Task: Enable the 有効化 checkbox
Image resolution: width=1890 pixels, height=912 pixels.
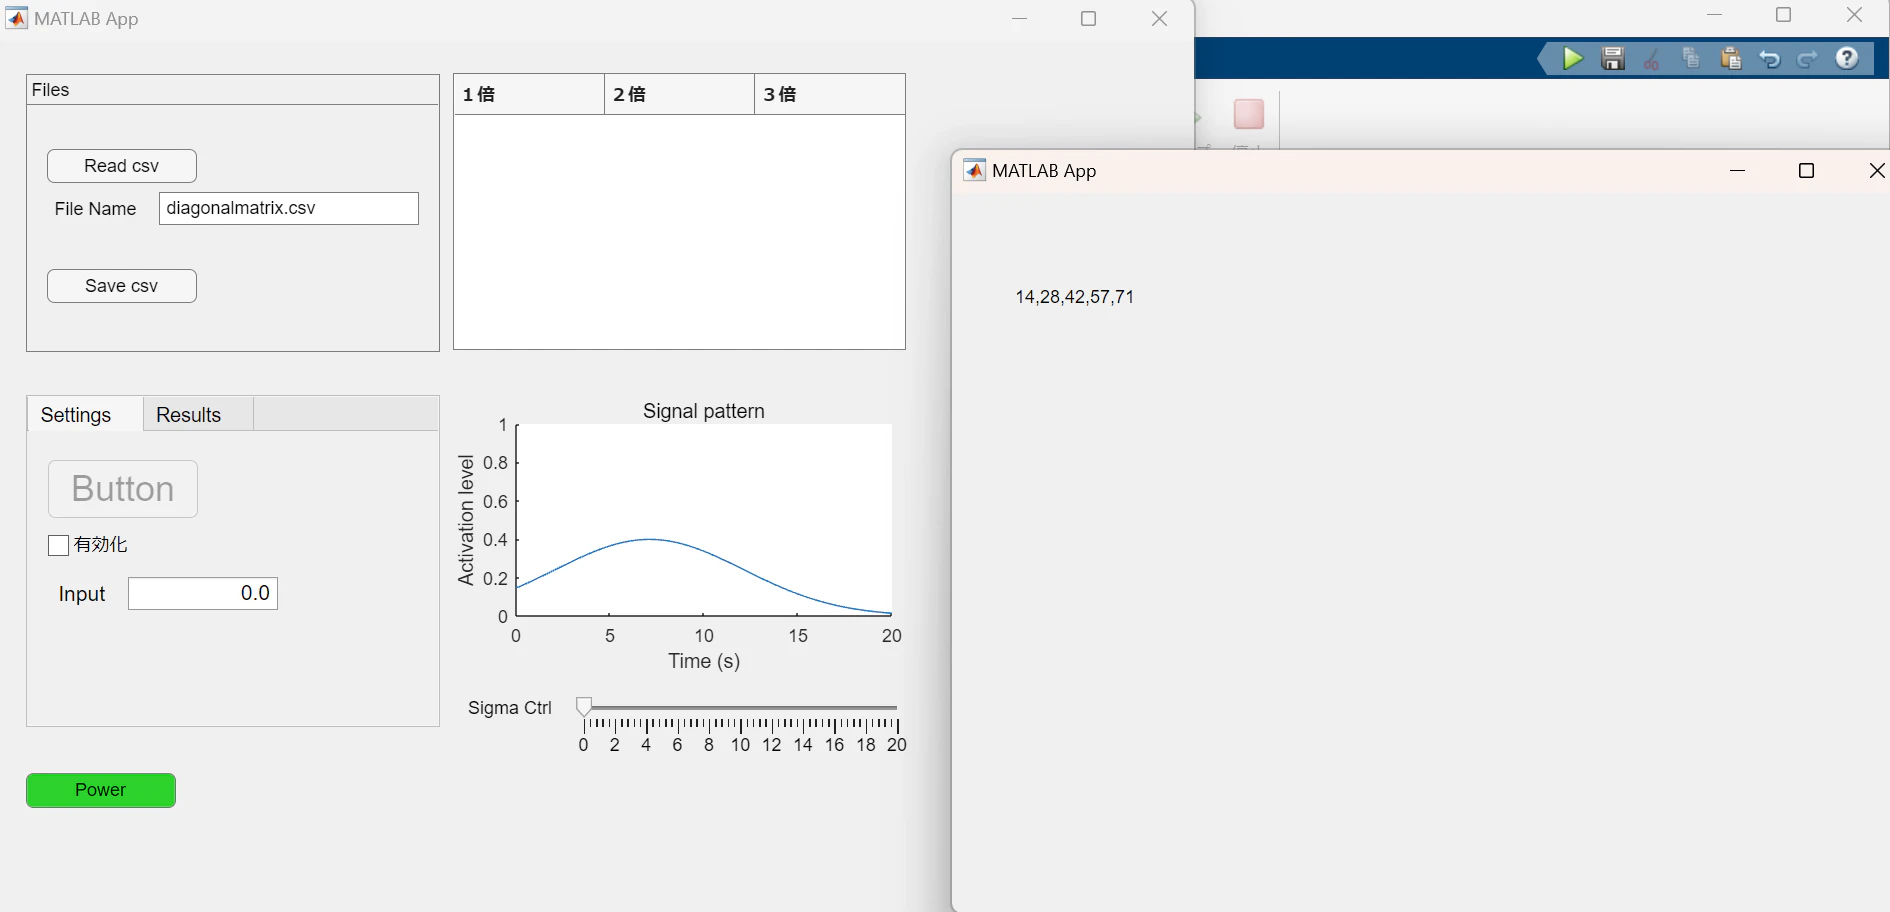Action: (x=59, y=545)
